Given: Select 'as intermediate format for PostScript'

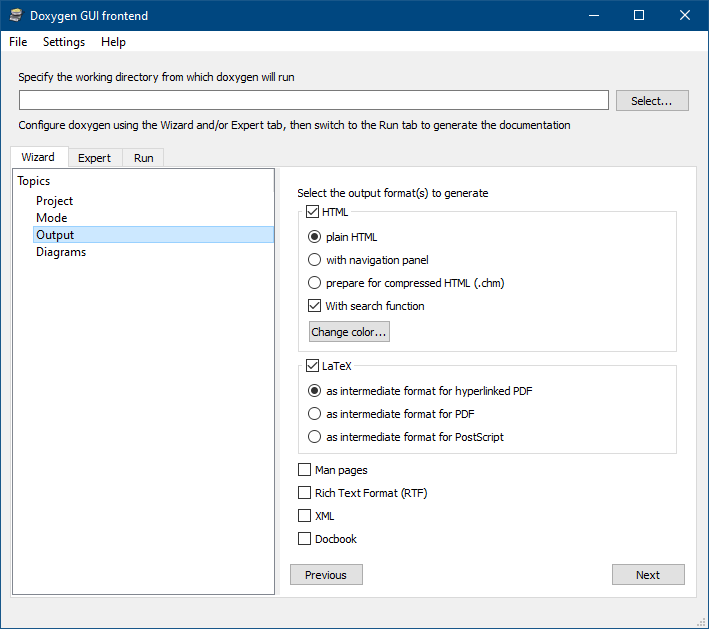Looking at the screenshot, I should pos(315,437).
